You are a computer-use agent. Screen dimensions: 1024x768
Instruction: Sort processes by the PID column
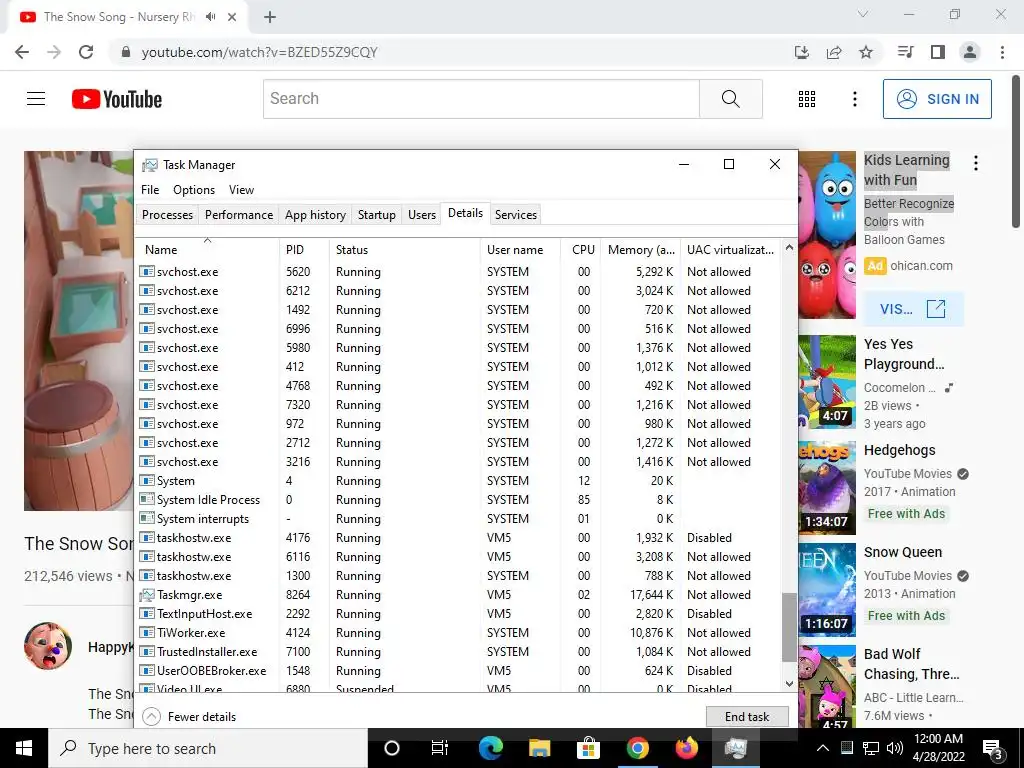304,249
